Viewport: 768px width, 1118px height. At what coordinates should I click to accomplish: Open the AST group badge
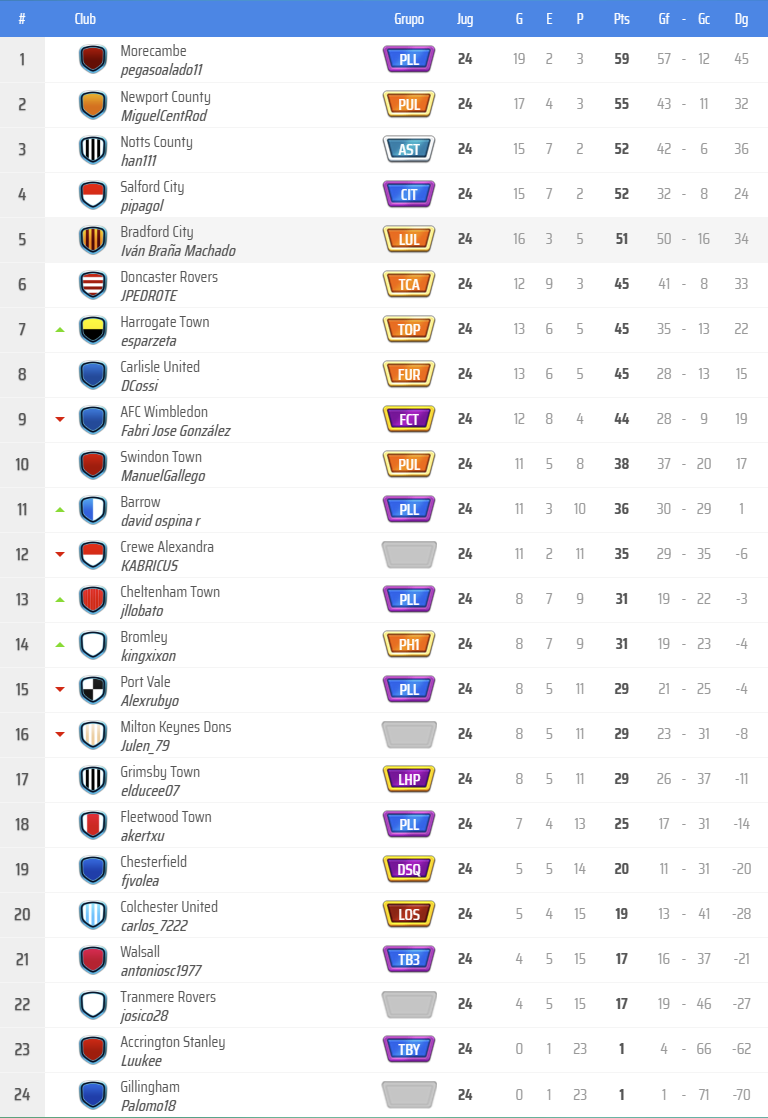(409, 149)
